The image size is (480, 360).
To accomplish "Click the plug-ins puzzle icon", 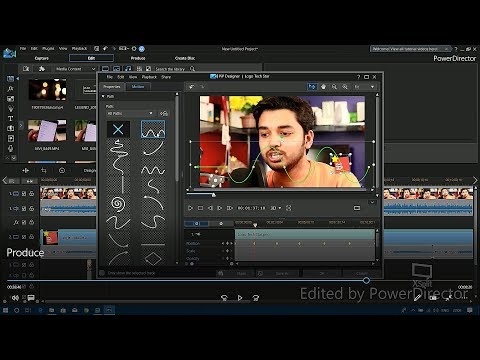I will pyautogui.click(x=42, y=69).
